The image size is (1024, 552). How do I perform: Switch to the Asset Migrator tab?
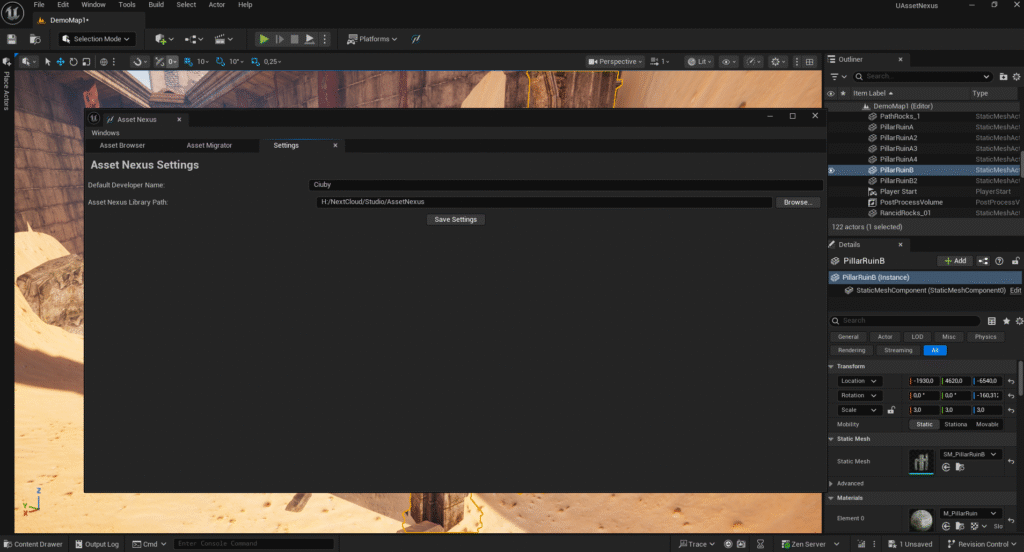209,145
